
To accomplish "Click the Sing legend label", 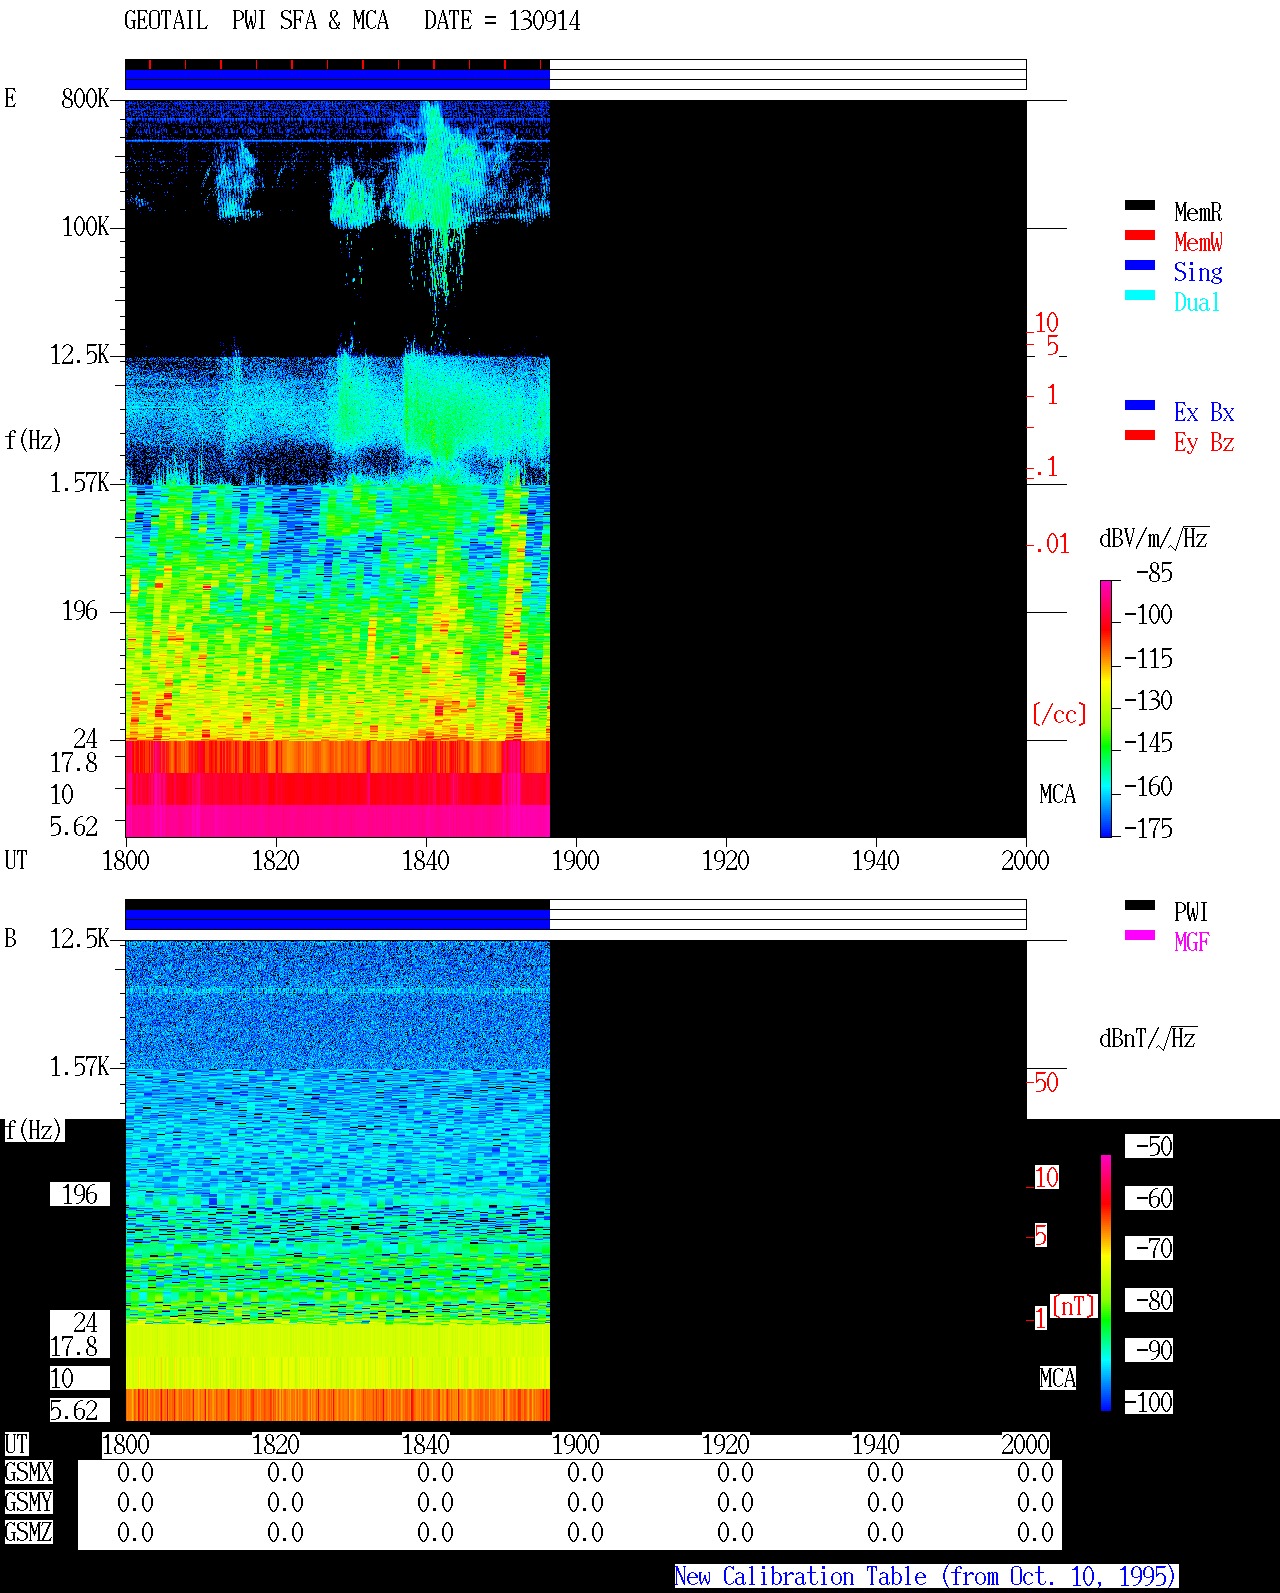I will coord(1198,272).
